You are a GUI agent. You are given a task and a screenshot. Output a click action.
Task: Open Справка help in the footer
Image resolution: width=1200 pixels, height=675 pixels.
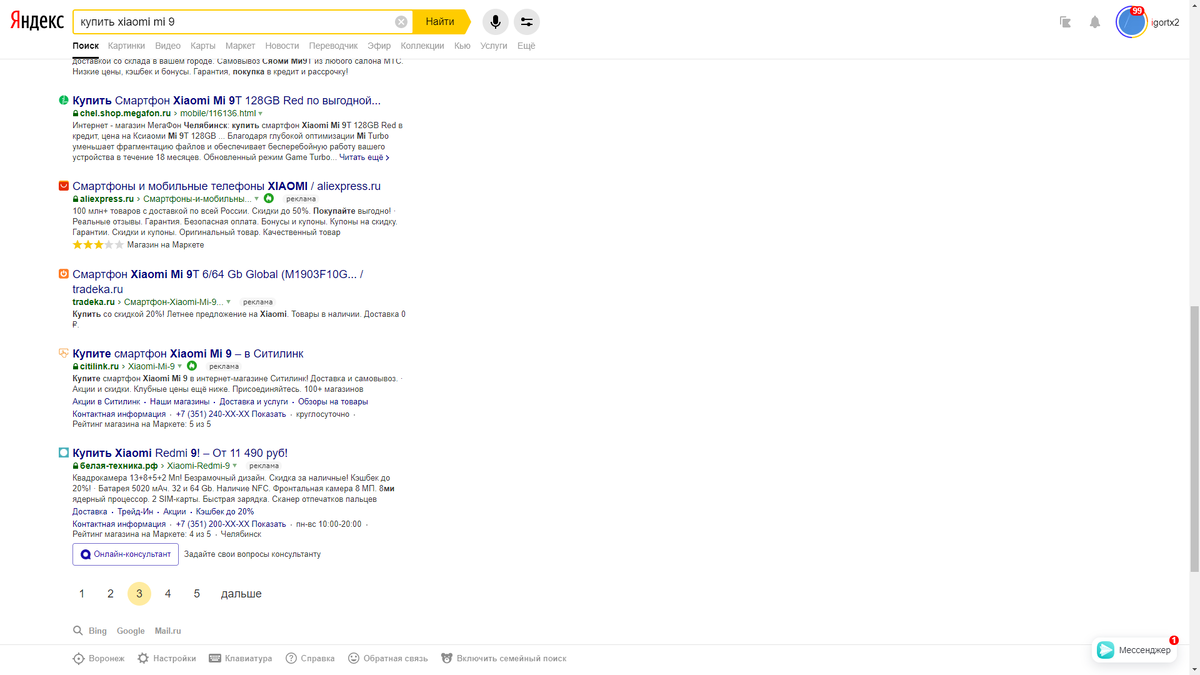click(310, 658)
